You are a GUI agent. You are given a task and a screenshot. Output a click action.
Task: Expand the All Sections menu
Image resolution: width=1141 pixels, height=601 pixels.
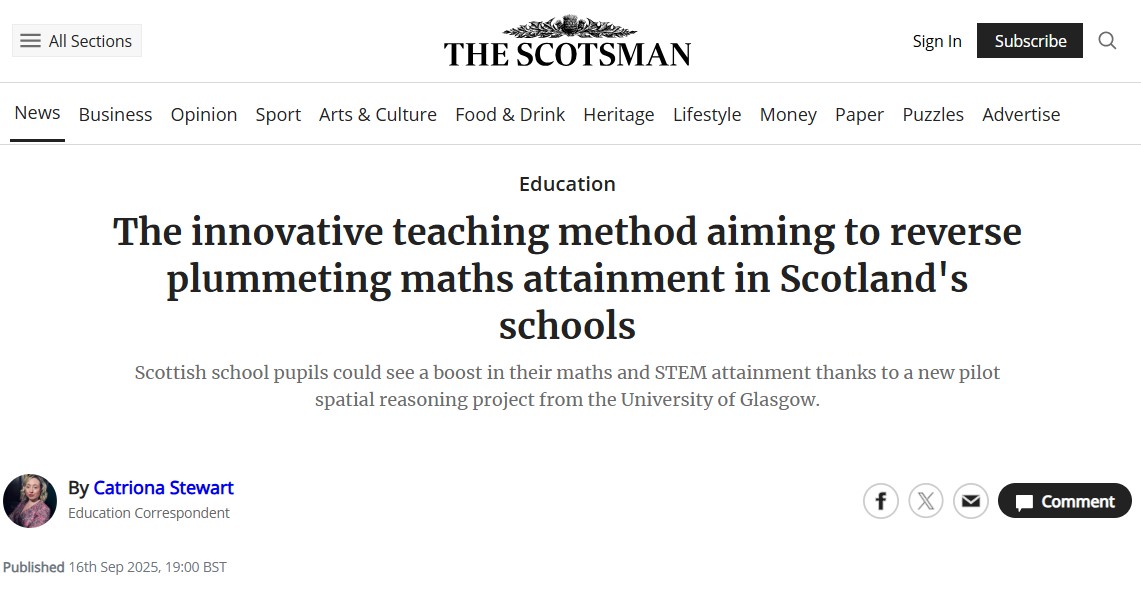[76, 41]
